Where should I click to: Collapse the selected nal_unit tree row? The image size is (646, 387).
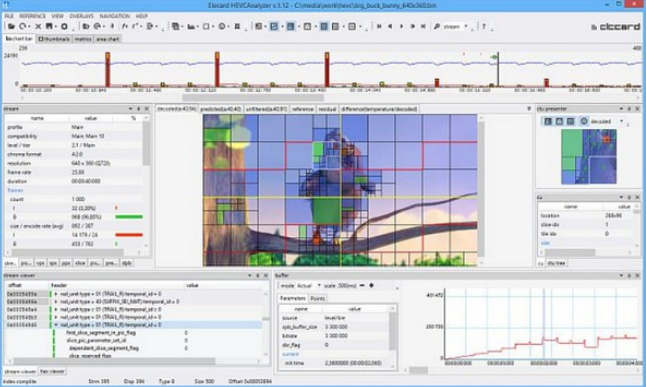[x=56, y=325]
